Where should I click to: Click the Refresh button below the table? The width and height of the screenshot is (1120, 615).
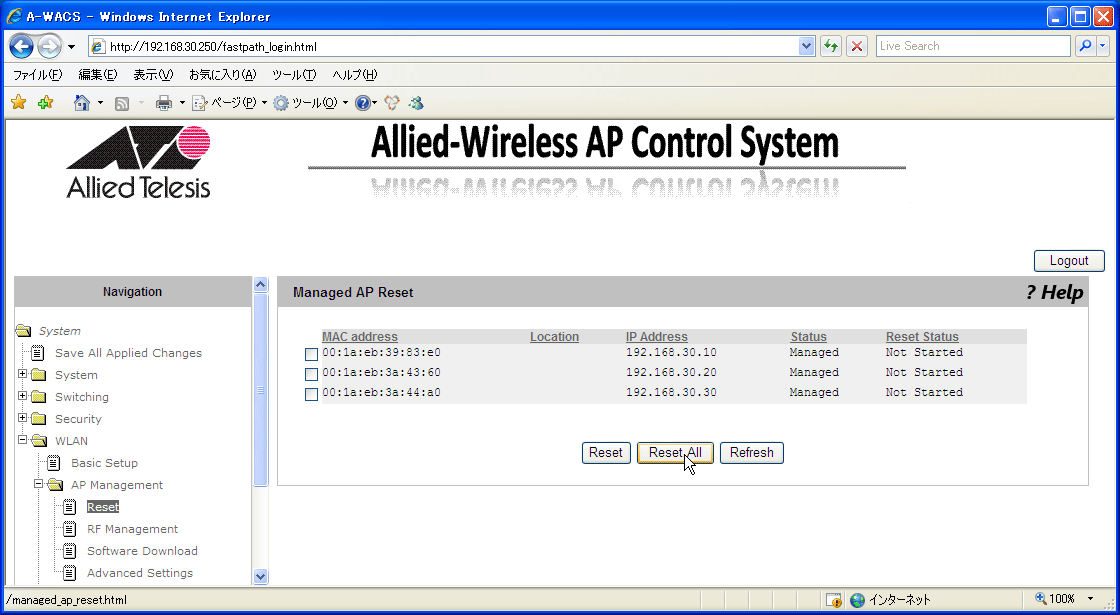point(751,453)
